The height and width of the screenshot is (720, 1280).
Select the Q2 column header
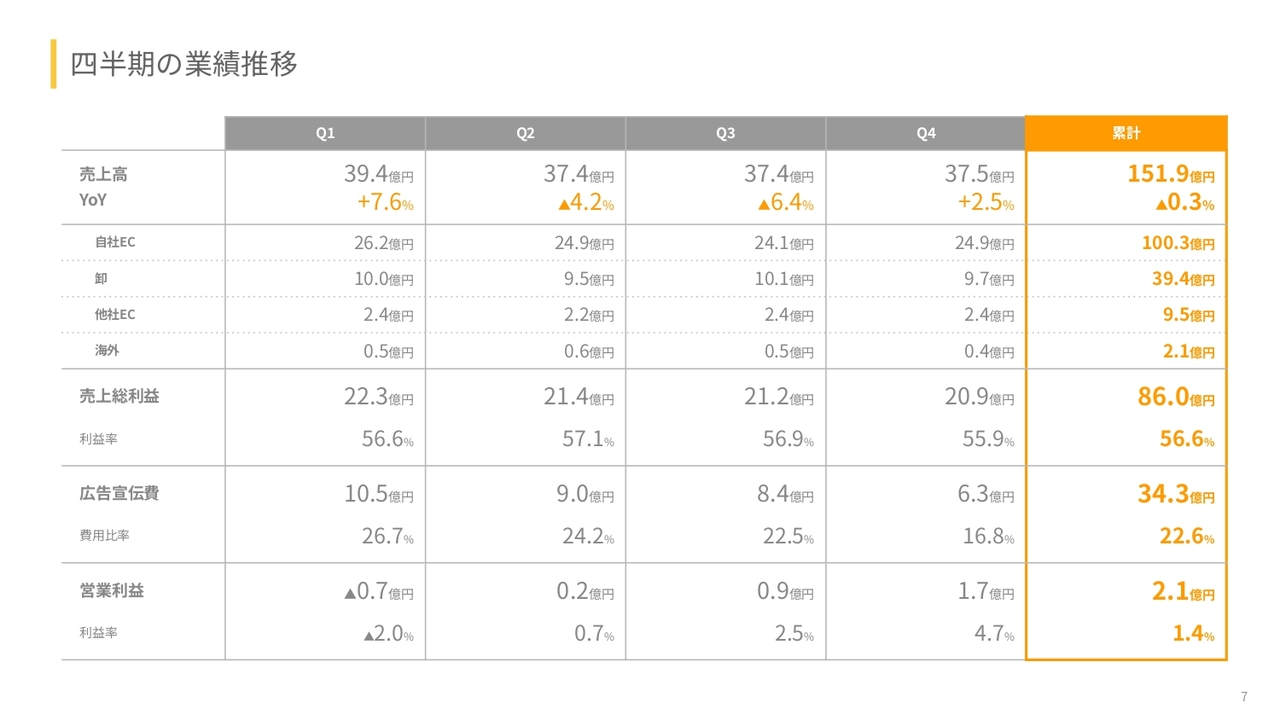click(x=525, y=134)
